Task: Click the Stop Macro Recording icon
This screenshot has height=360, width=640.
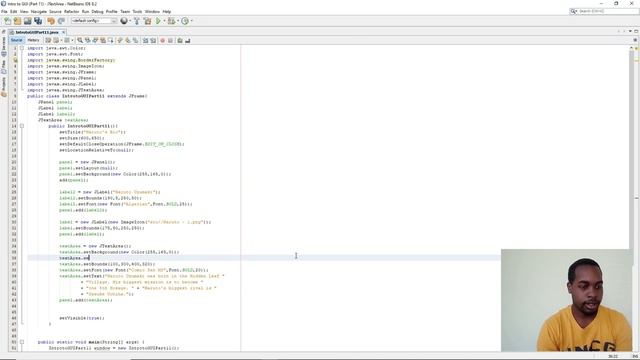Action: (x=170, y=40)
